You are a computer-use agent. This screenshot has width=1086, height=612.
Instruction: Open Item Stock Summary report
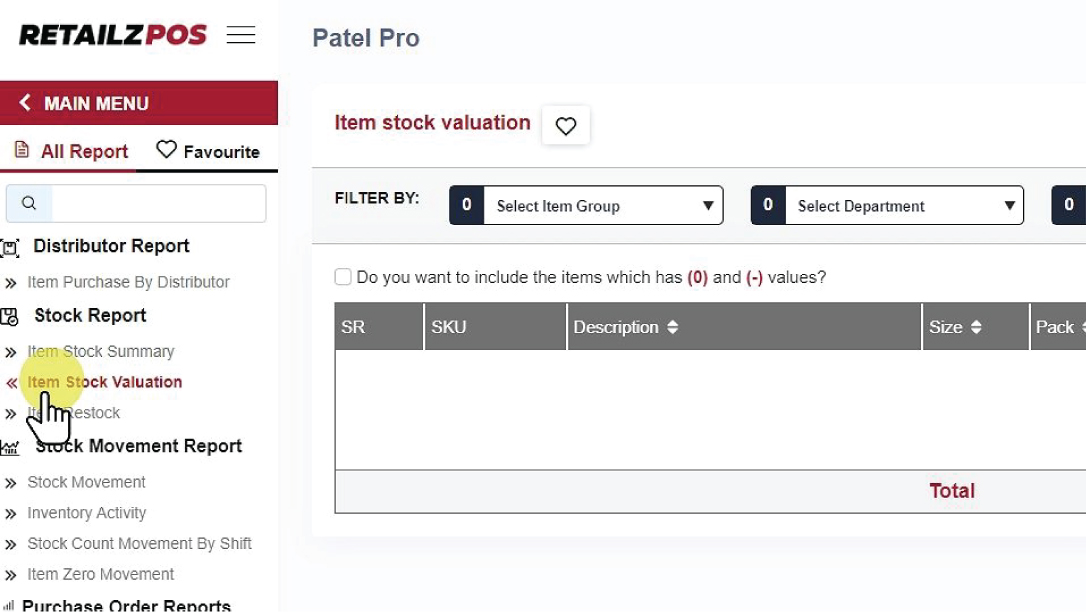click(x=100, y=351)
